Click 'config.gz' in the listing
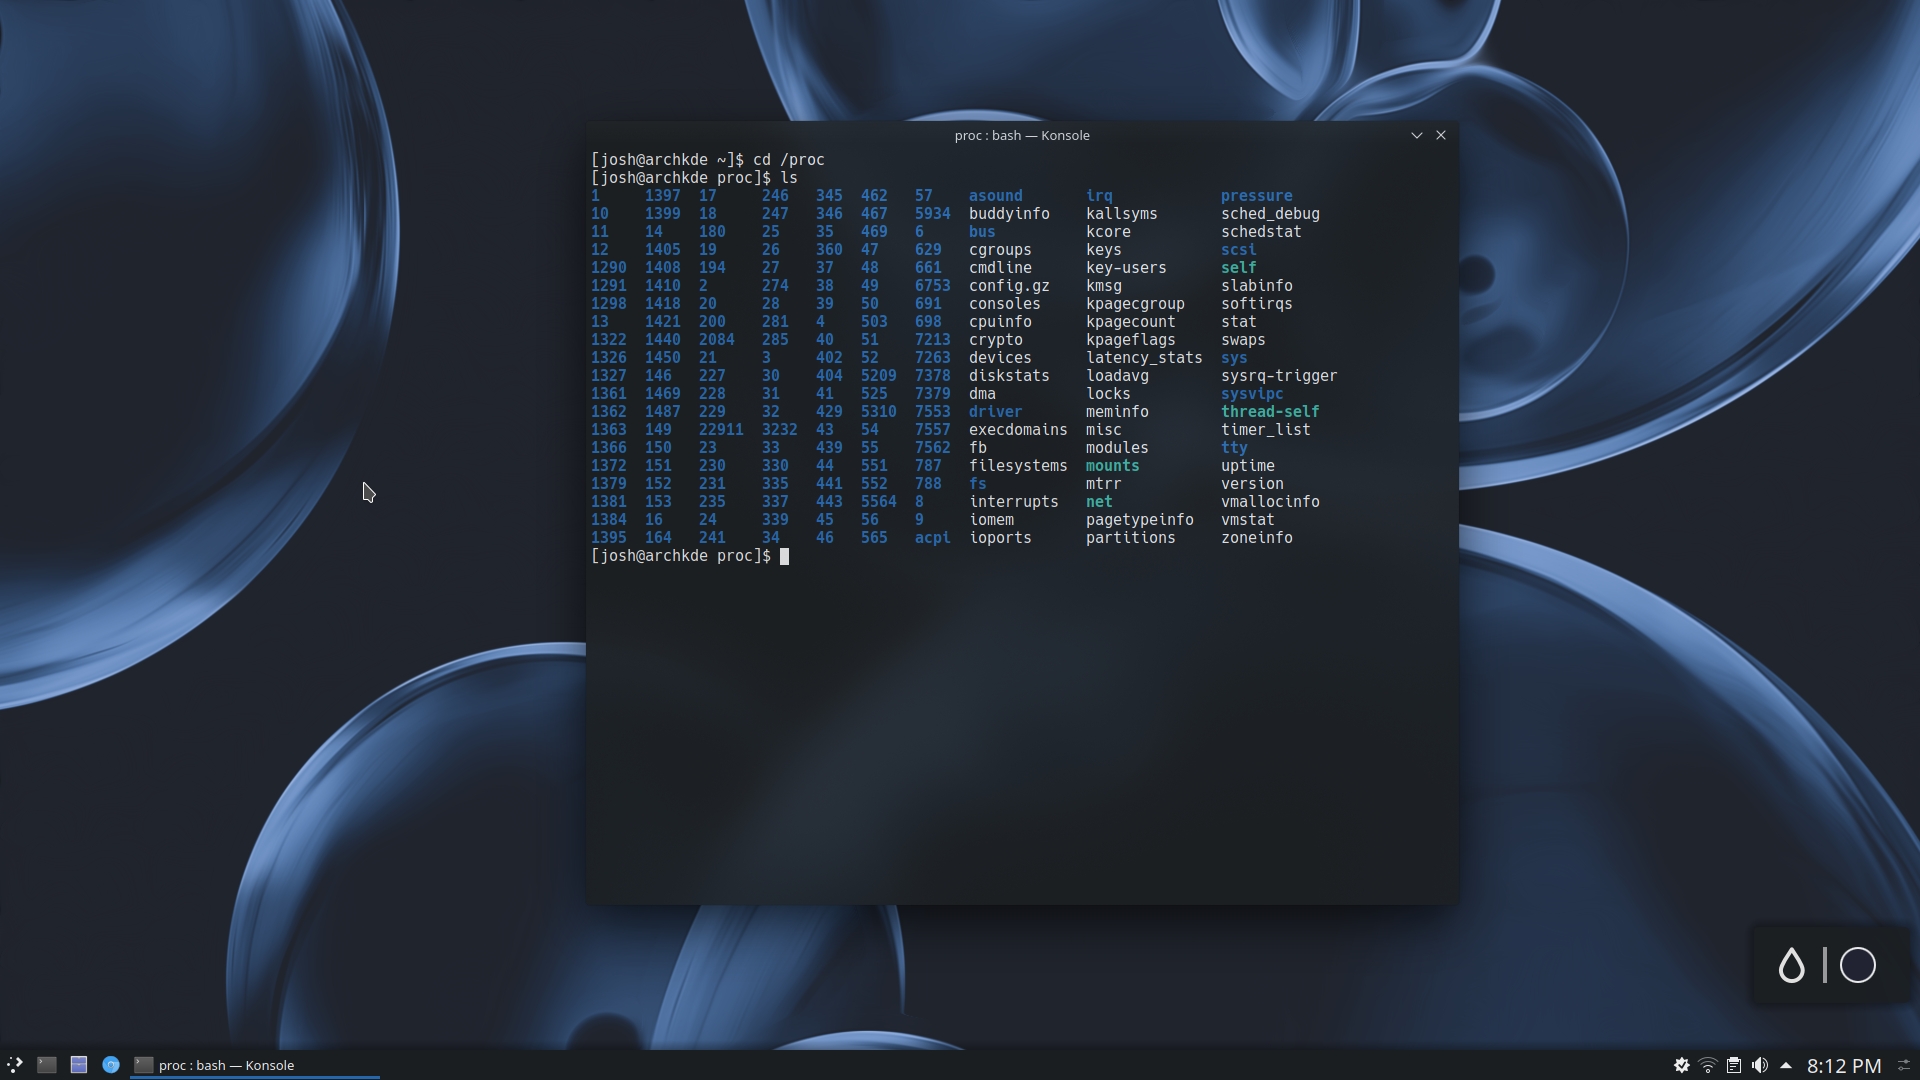Viewport: 1920px width, 1080px height. coord(1009,286)
